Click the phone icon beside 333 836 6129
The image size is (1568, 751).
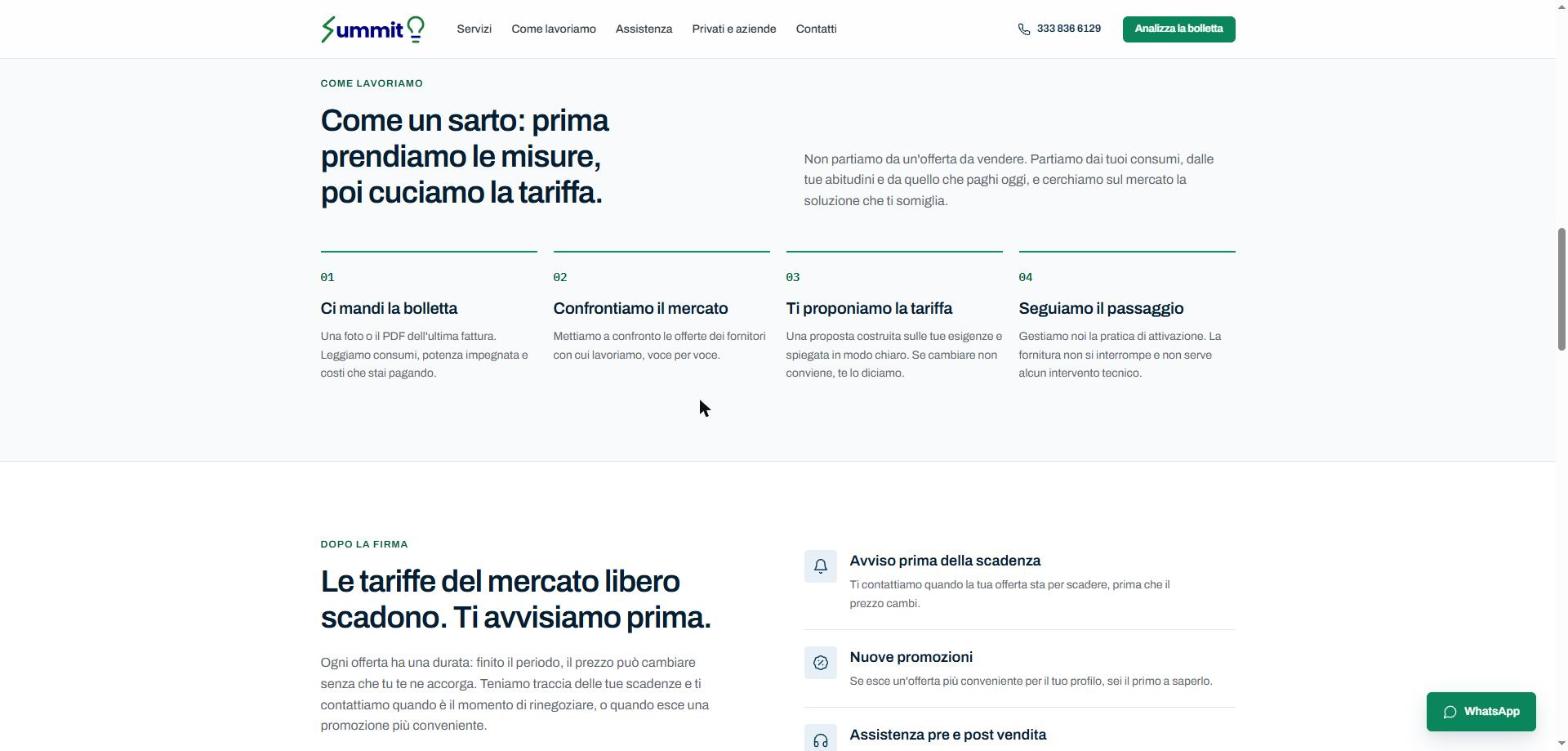[x=1024, y=29]
